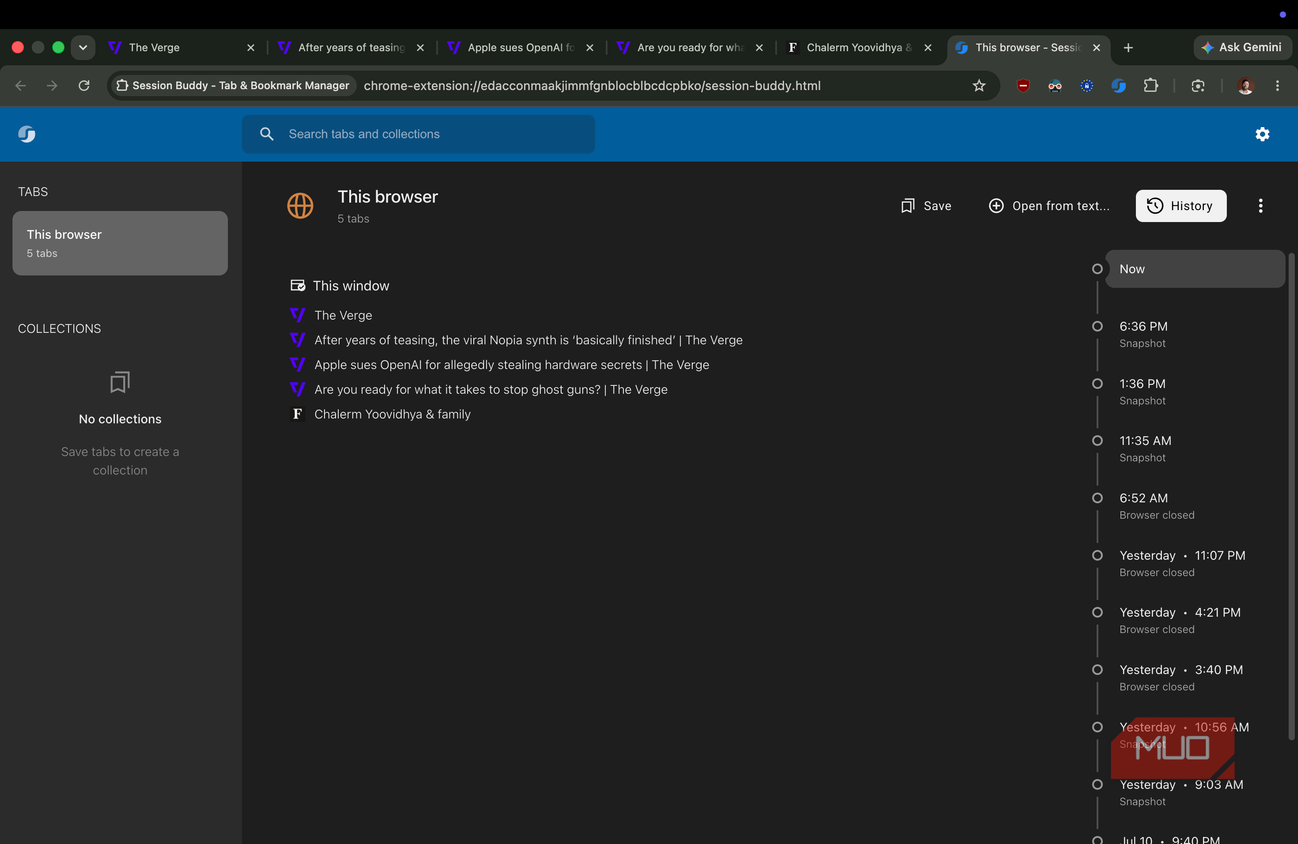This screenshot has width=1298, height=844.
Task: Click the Session Buddy logo icon
Action: (27, 134)
